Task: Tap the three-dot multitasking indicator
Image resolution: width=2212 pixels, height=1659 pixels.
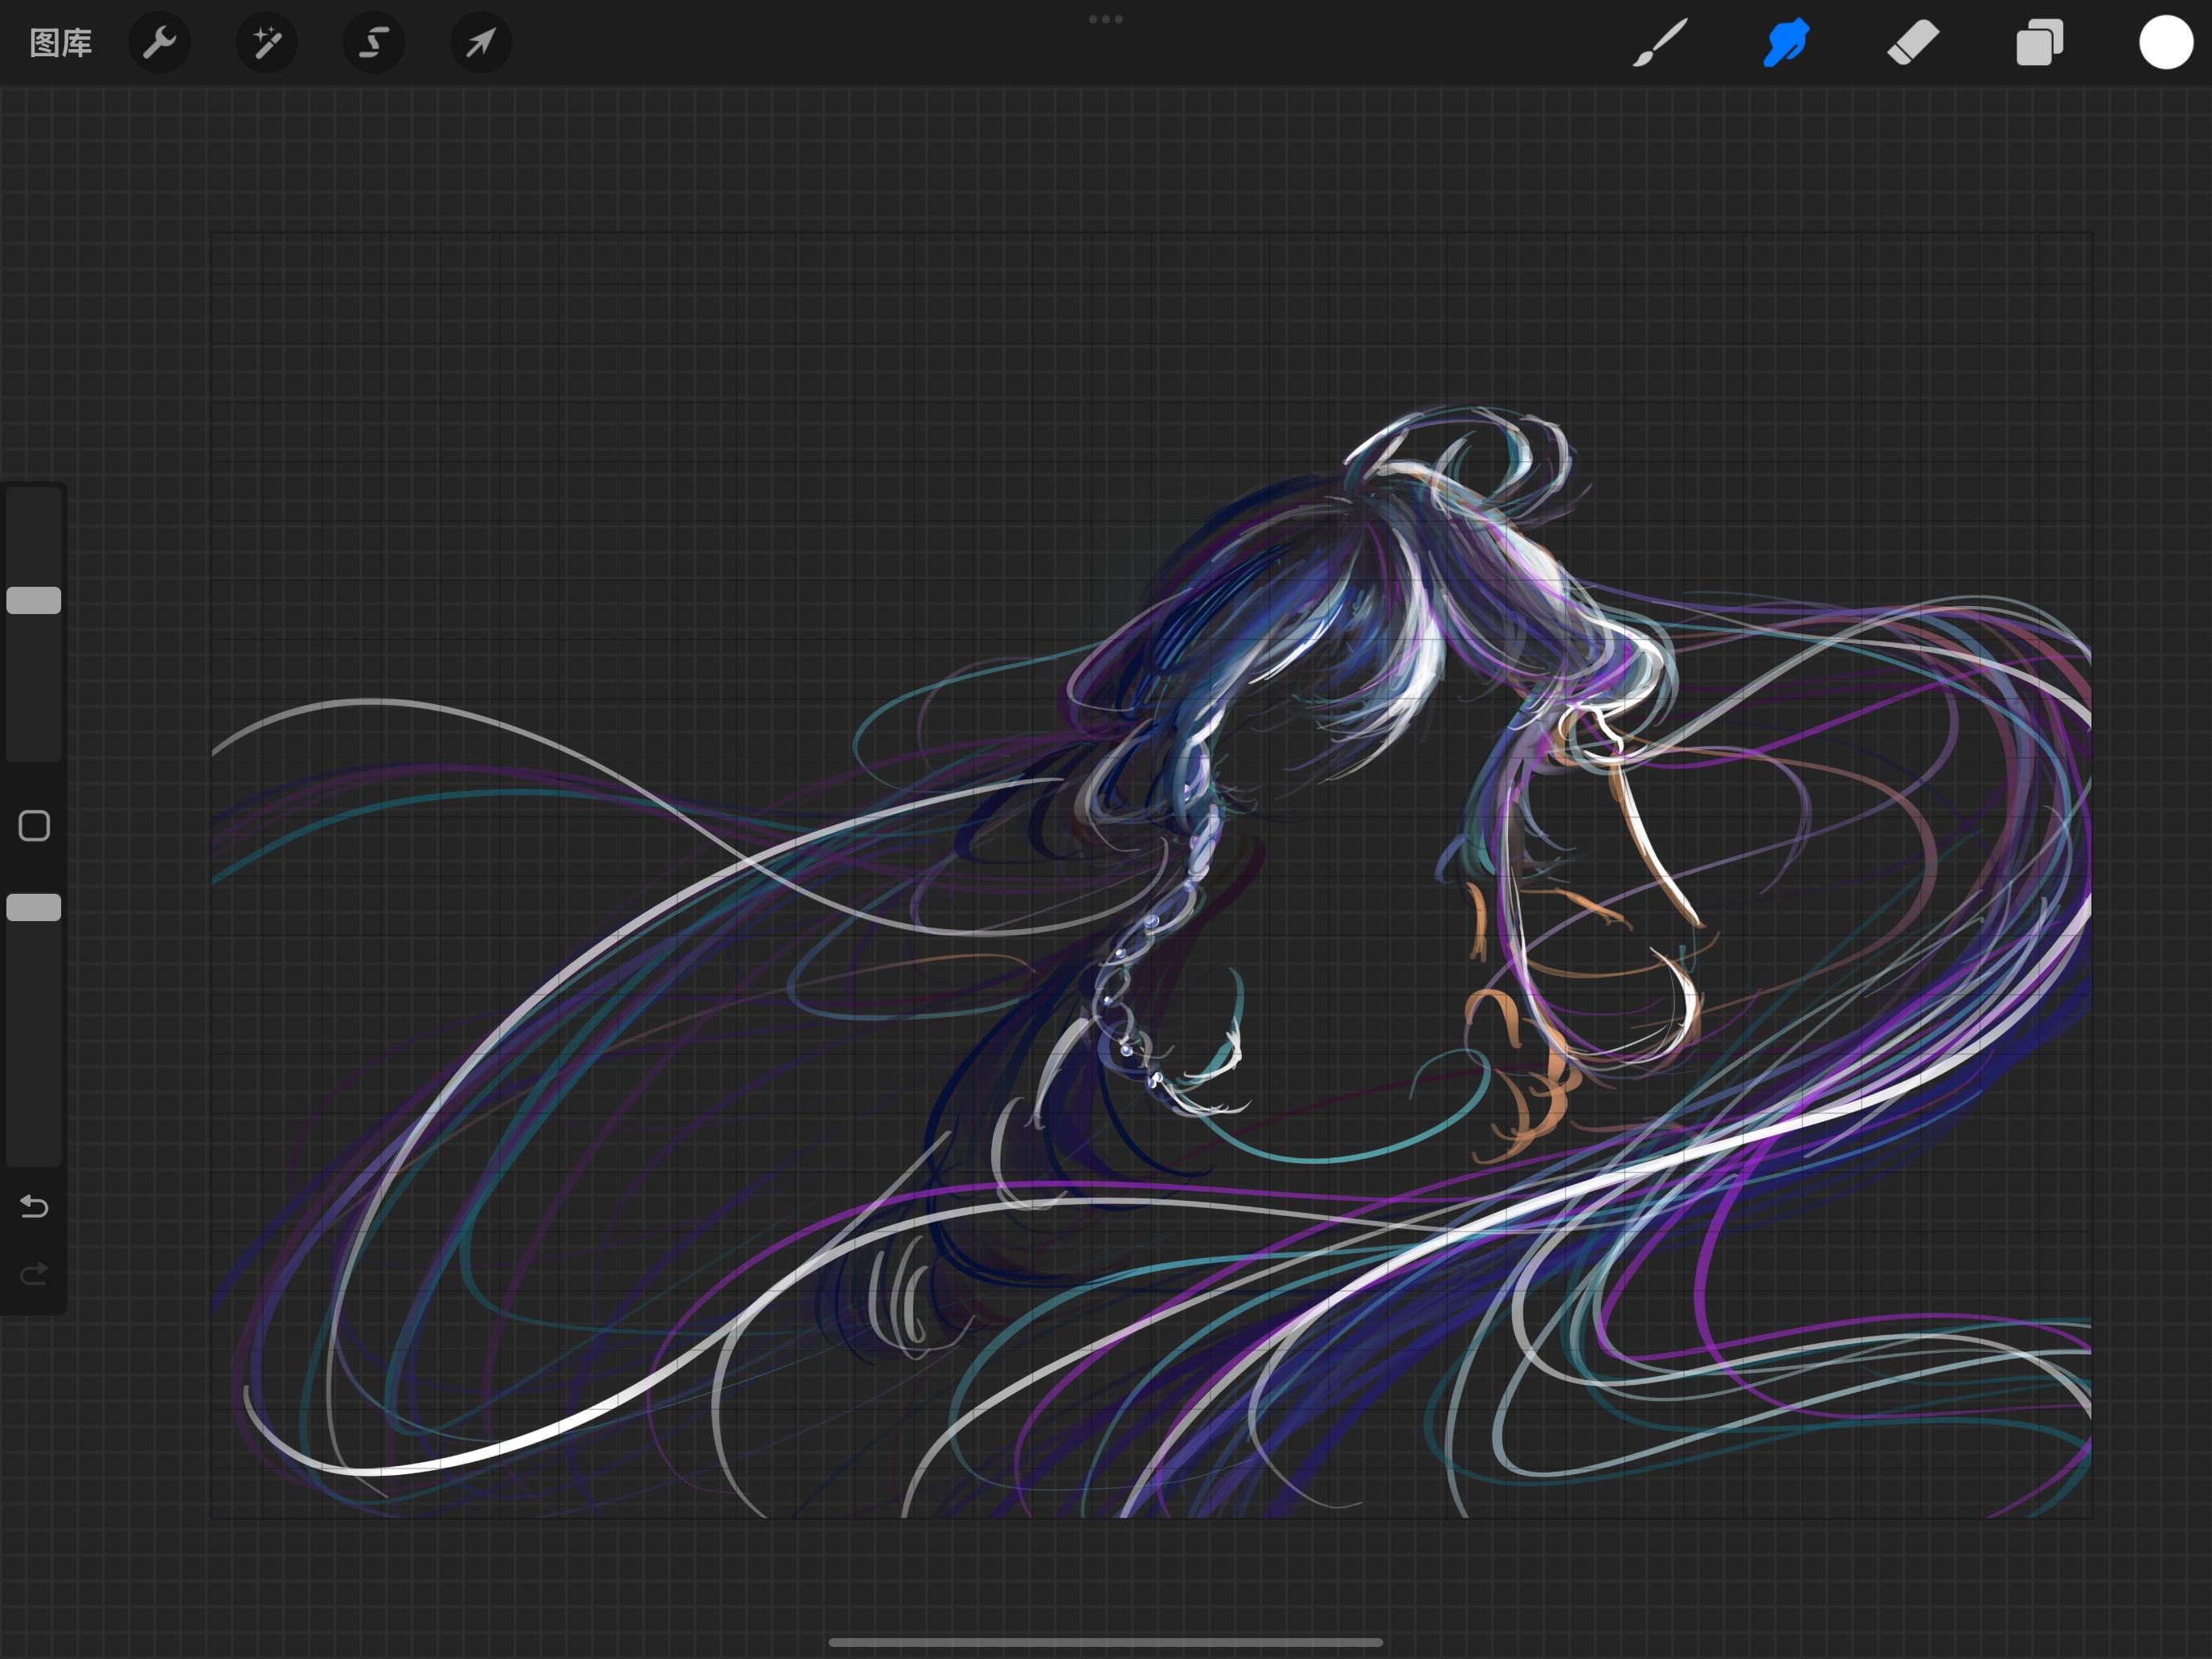Action: (x=1106, y=19)
